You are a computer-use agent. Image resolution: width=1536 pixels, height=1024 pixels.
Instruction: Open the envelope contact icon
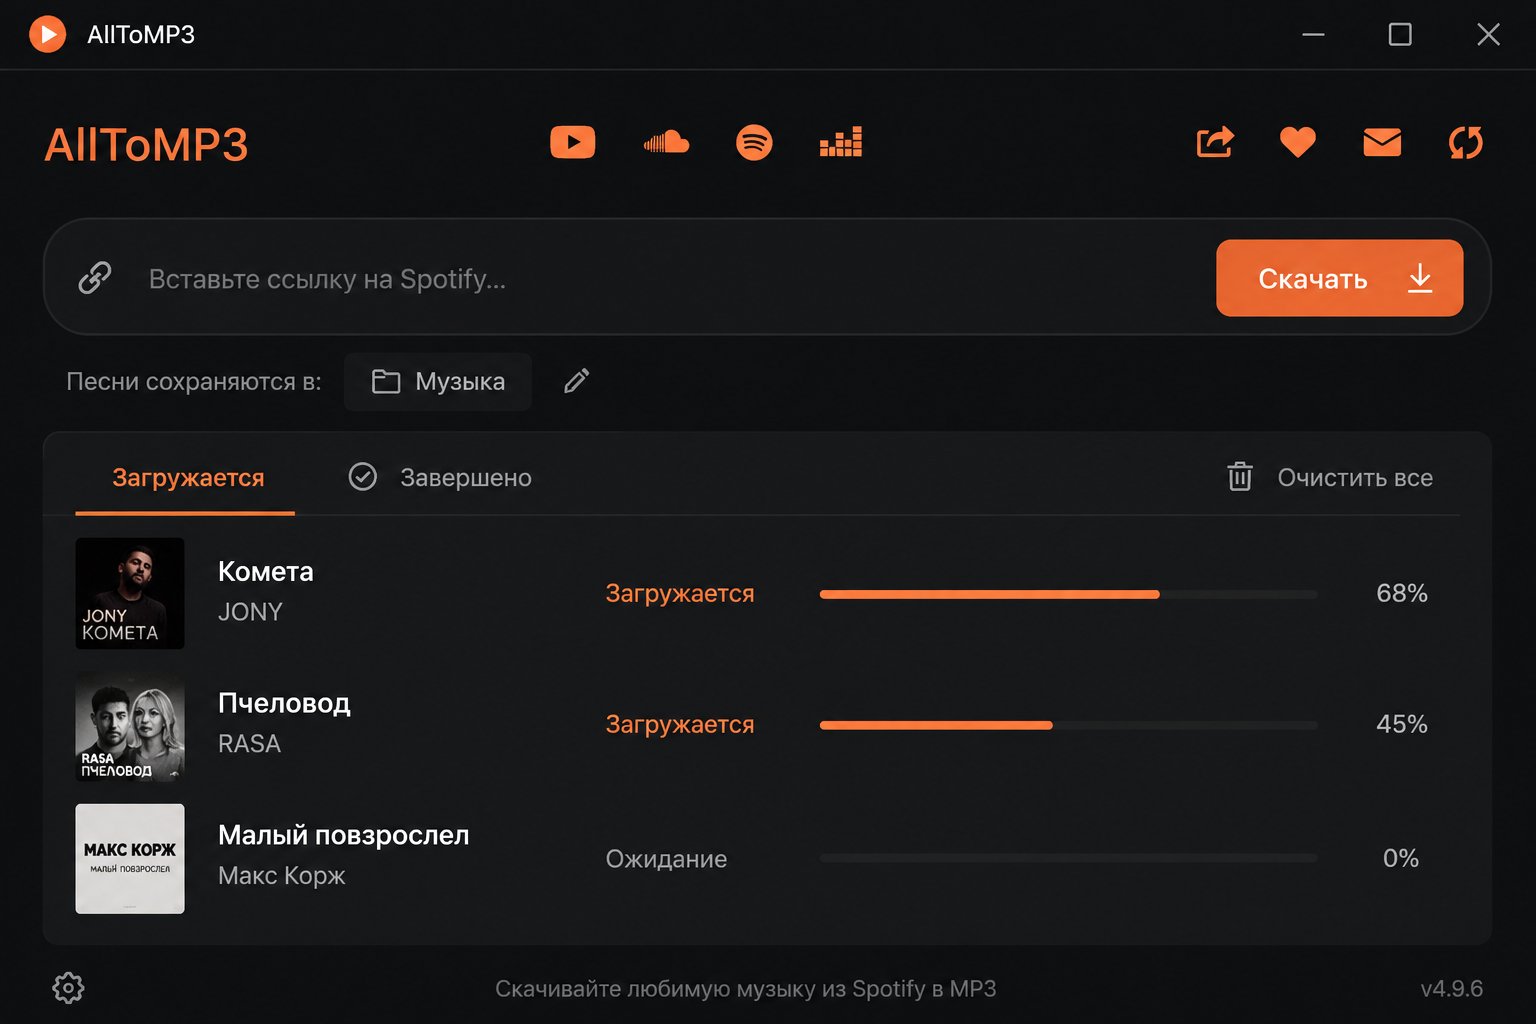coord(1382,143)
